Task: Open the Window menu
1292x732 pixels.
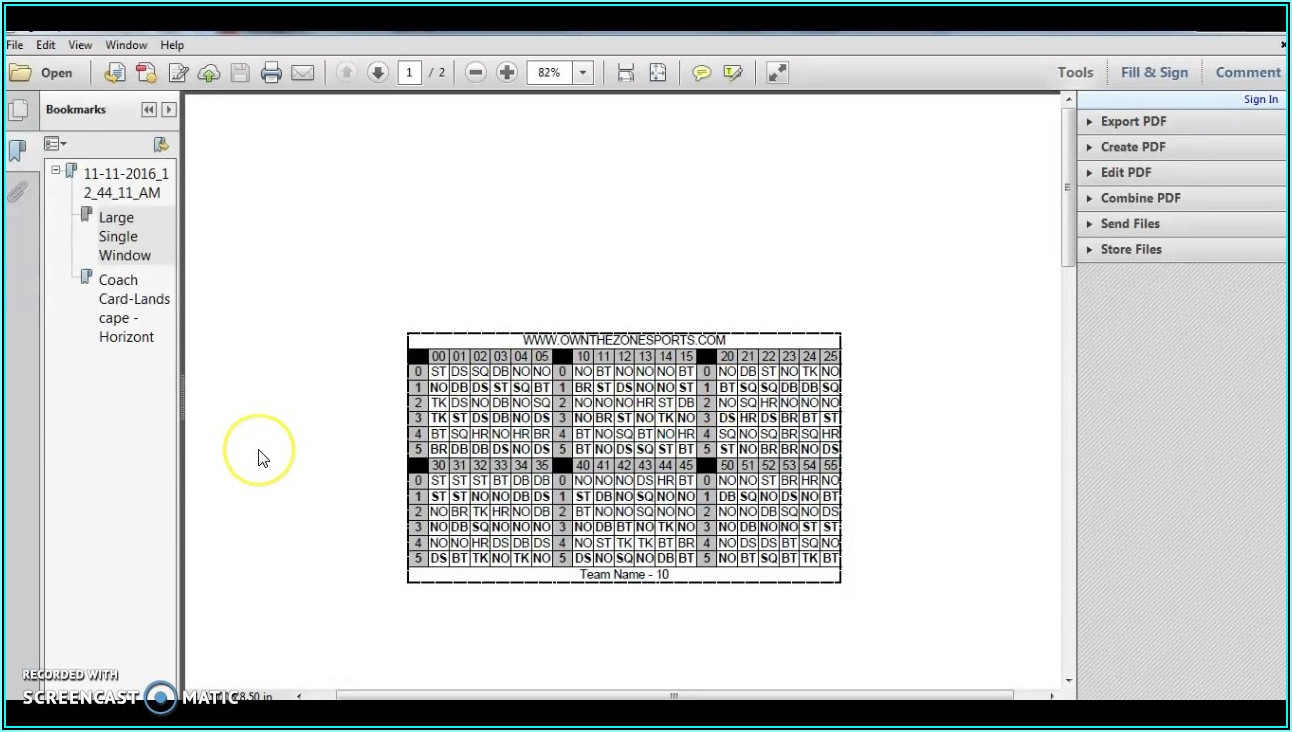Action: (126, 45)
